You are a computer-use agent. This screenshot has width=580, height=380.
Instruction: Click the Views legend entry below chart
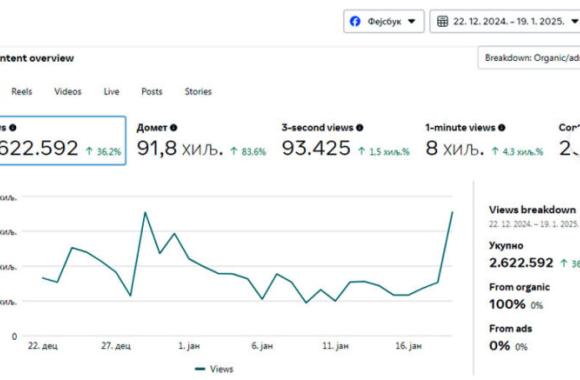214,369
